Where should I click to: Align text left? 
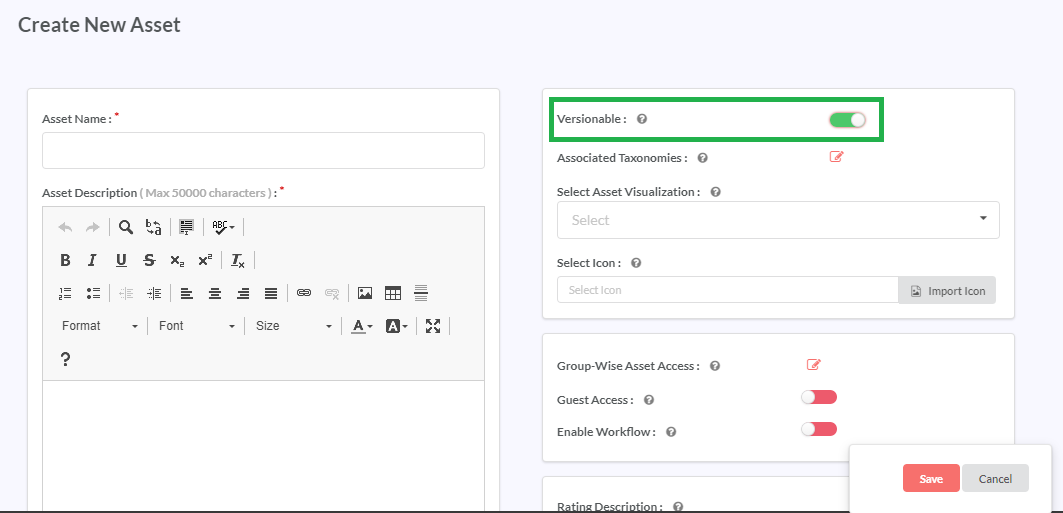186,293
